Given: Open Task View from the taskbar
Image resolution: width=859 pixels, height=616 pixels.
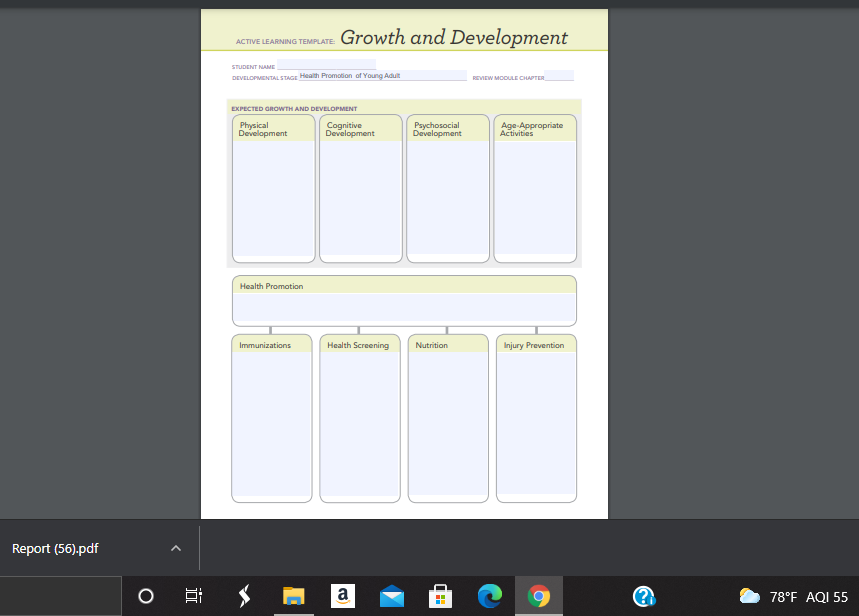Looking at the screenshot, I should pyautogui.click(x=193, y=595).
